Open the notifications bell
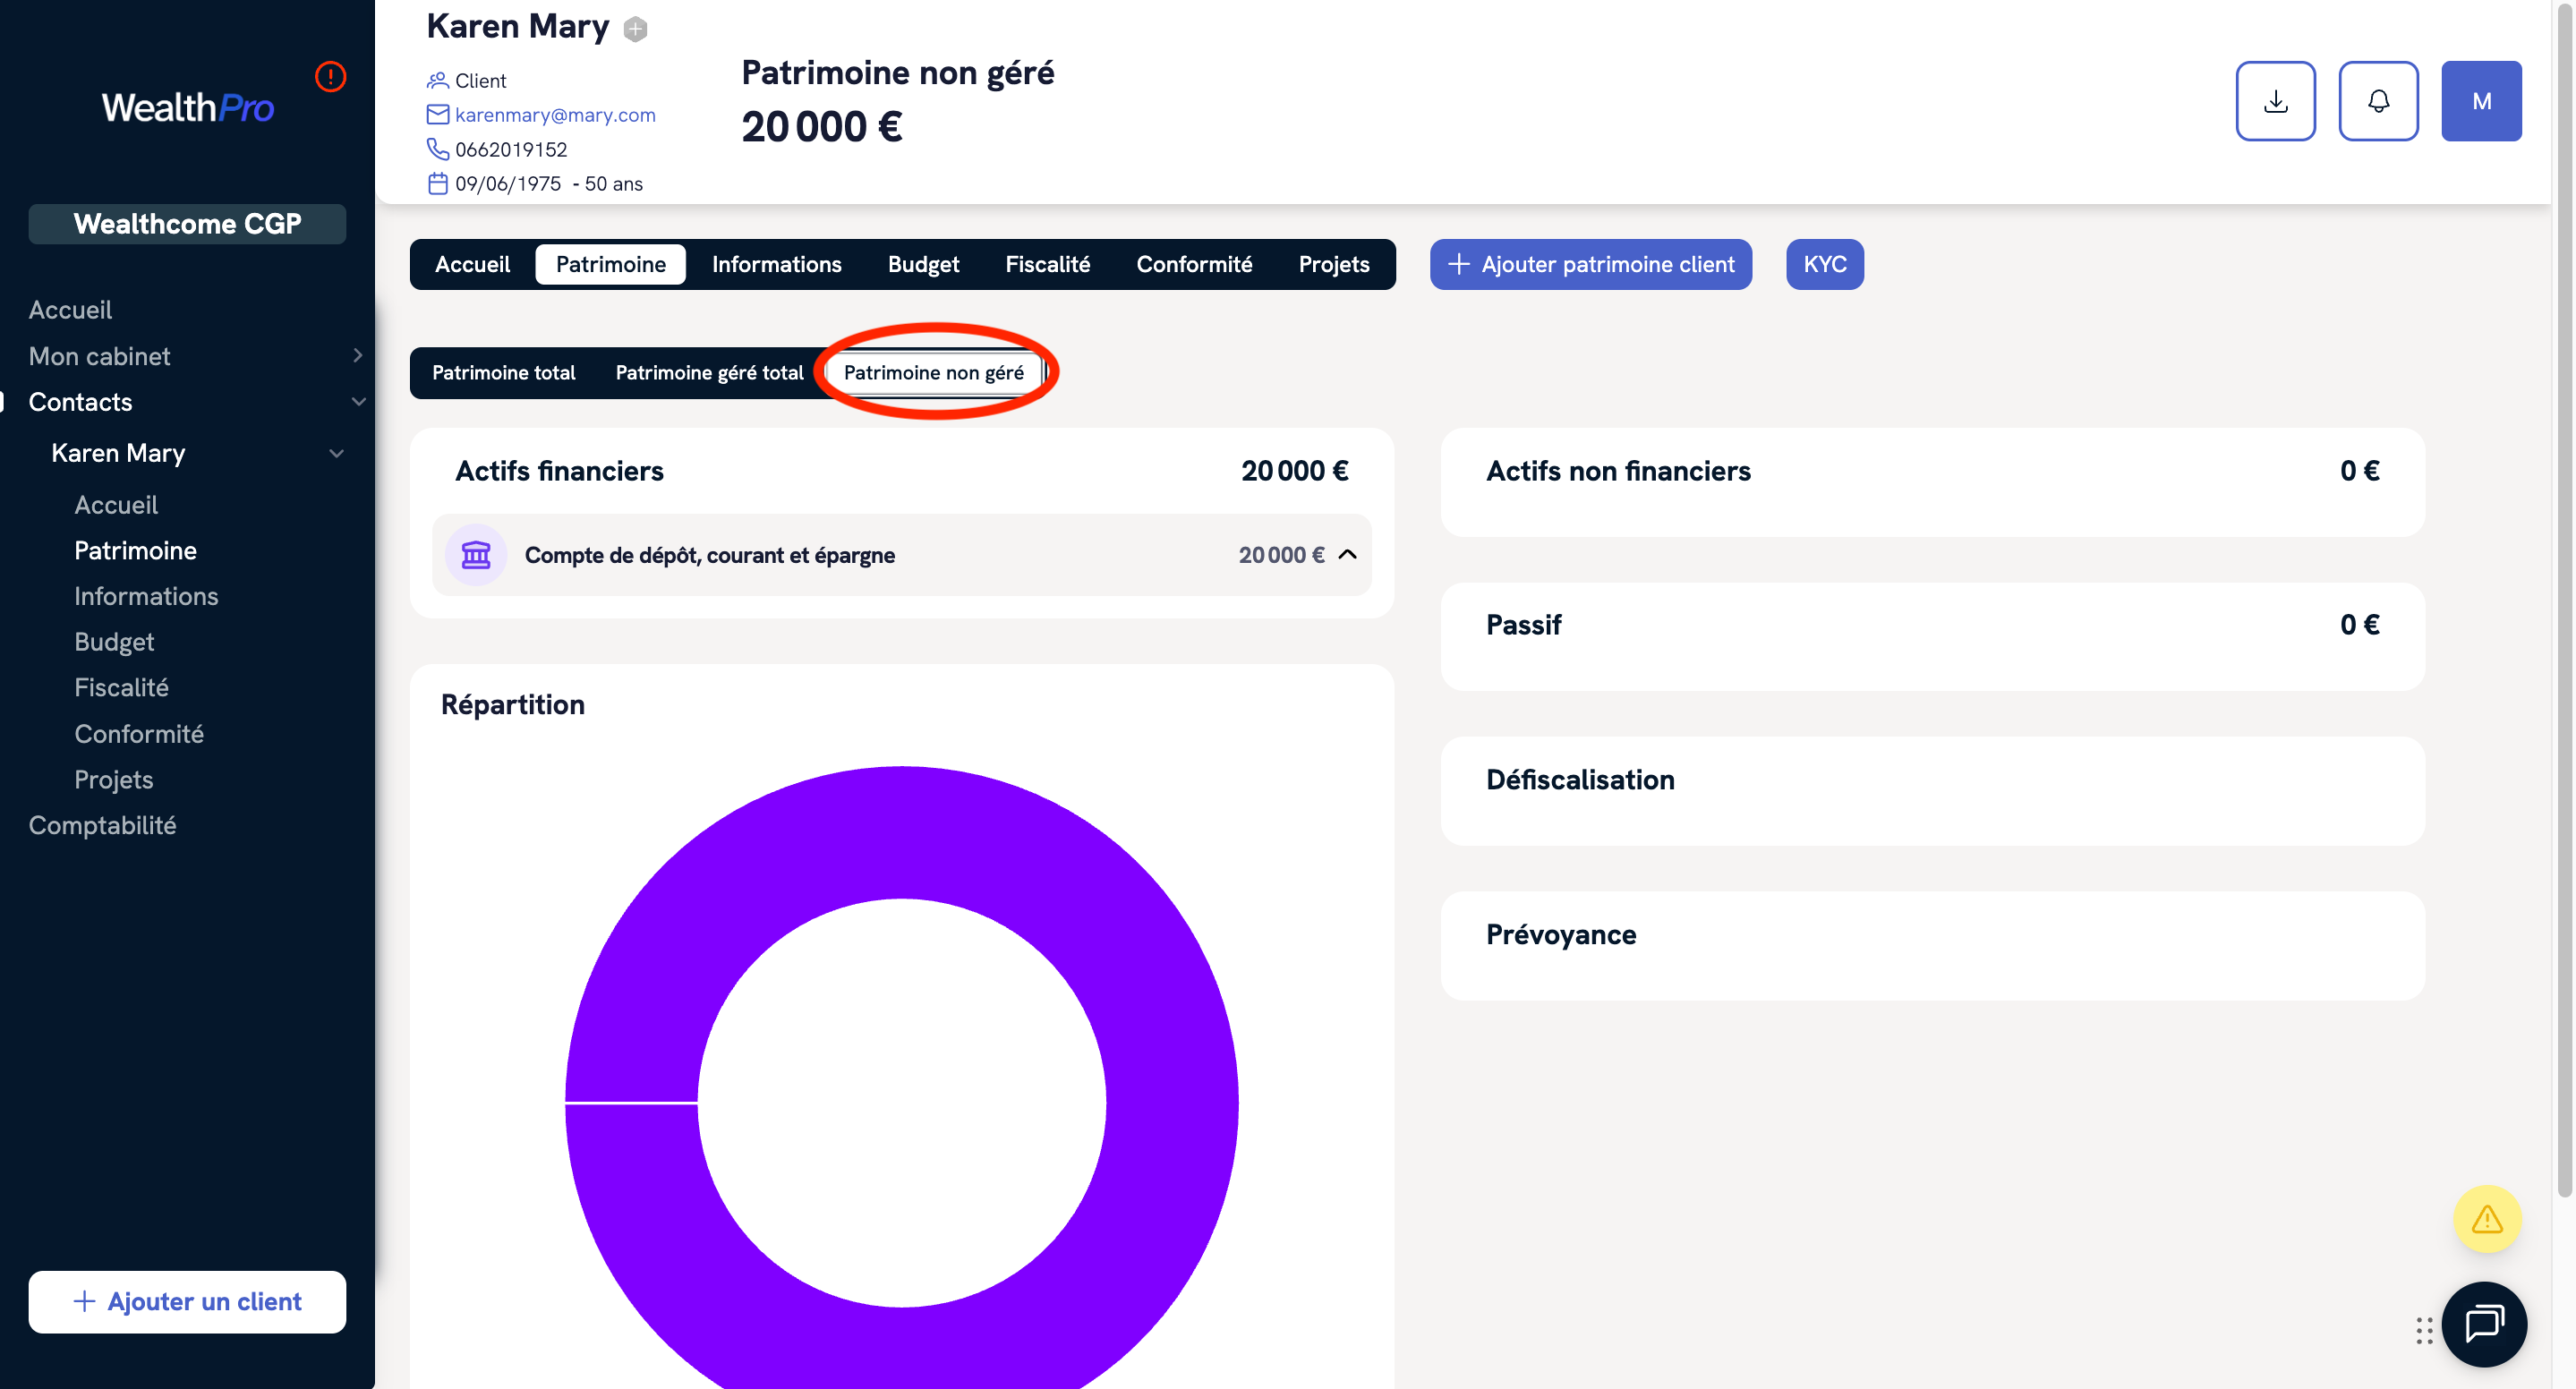The width and height of the screenshot is (2576, 1389). point(2377,101)
